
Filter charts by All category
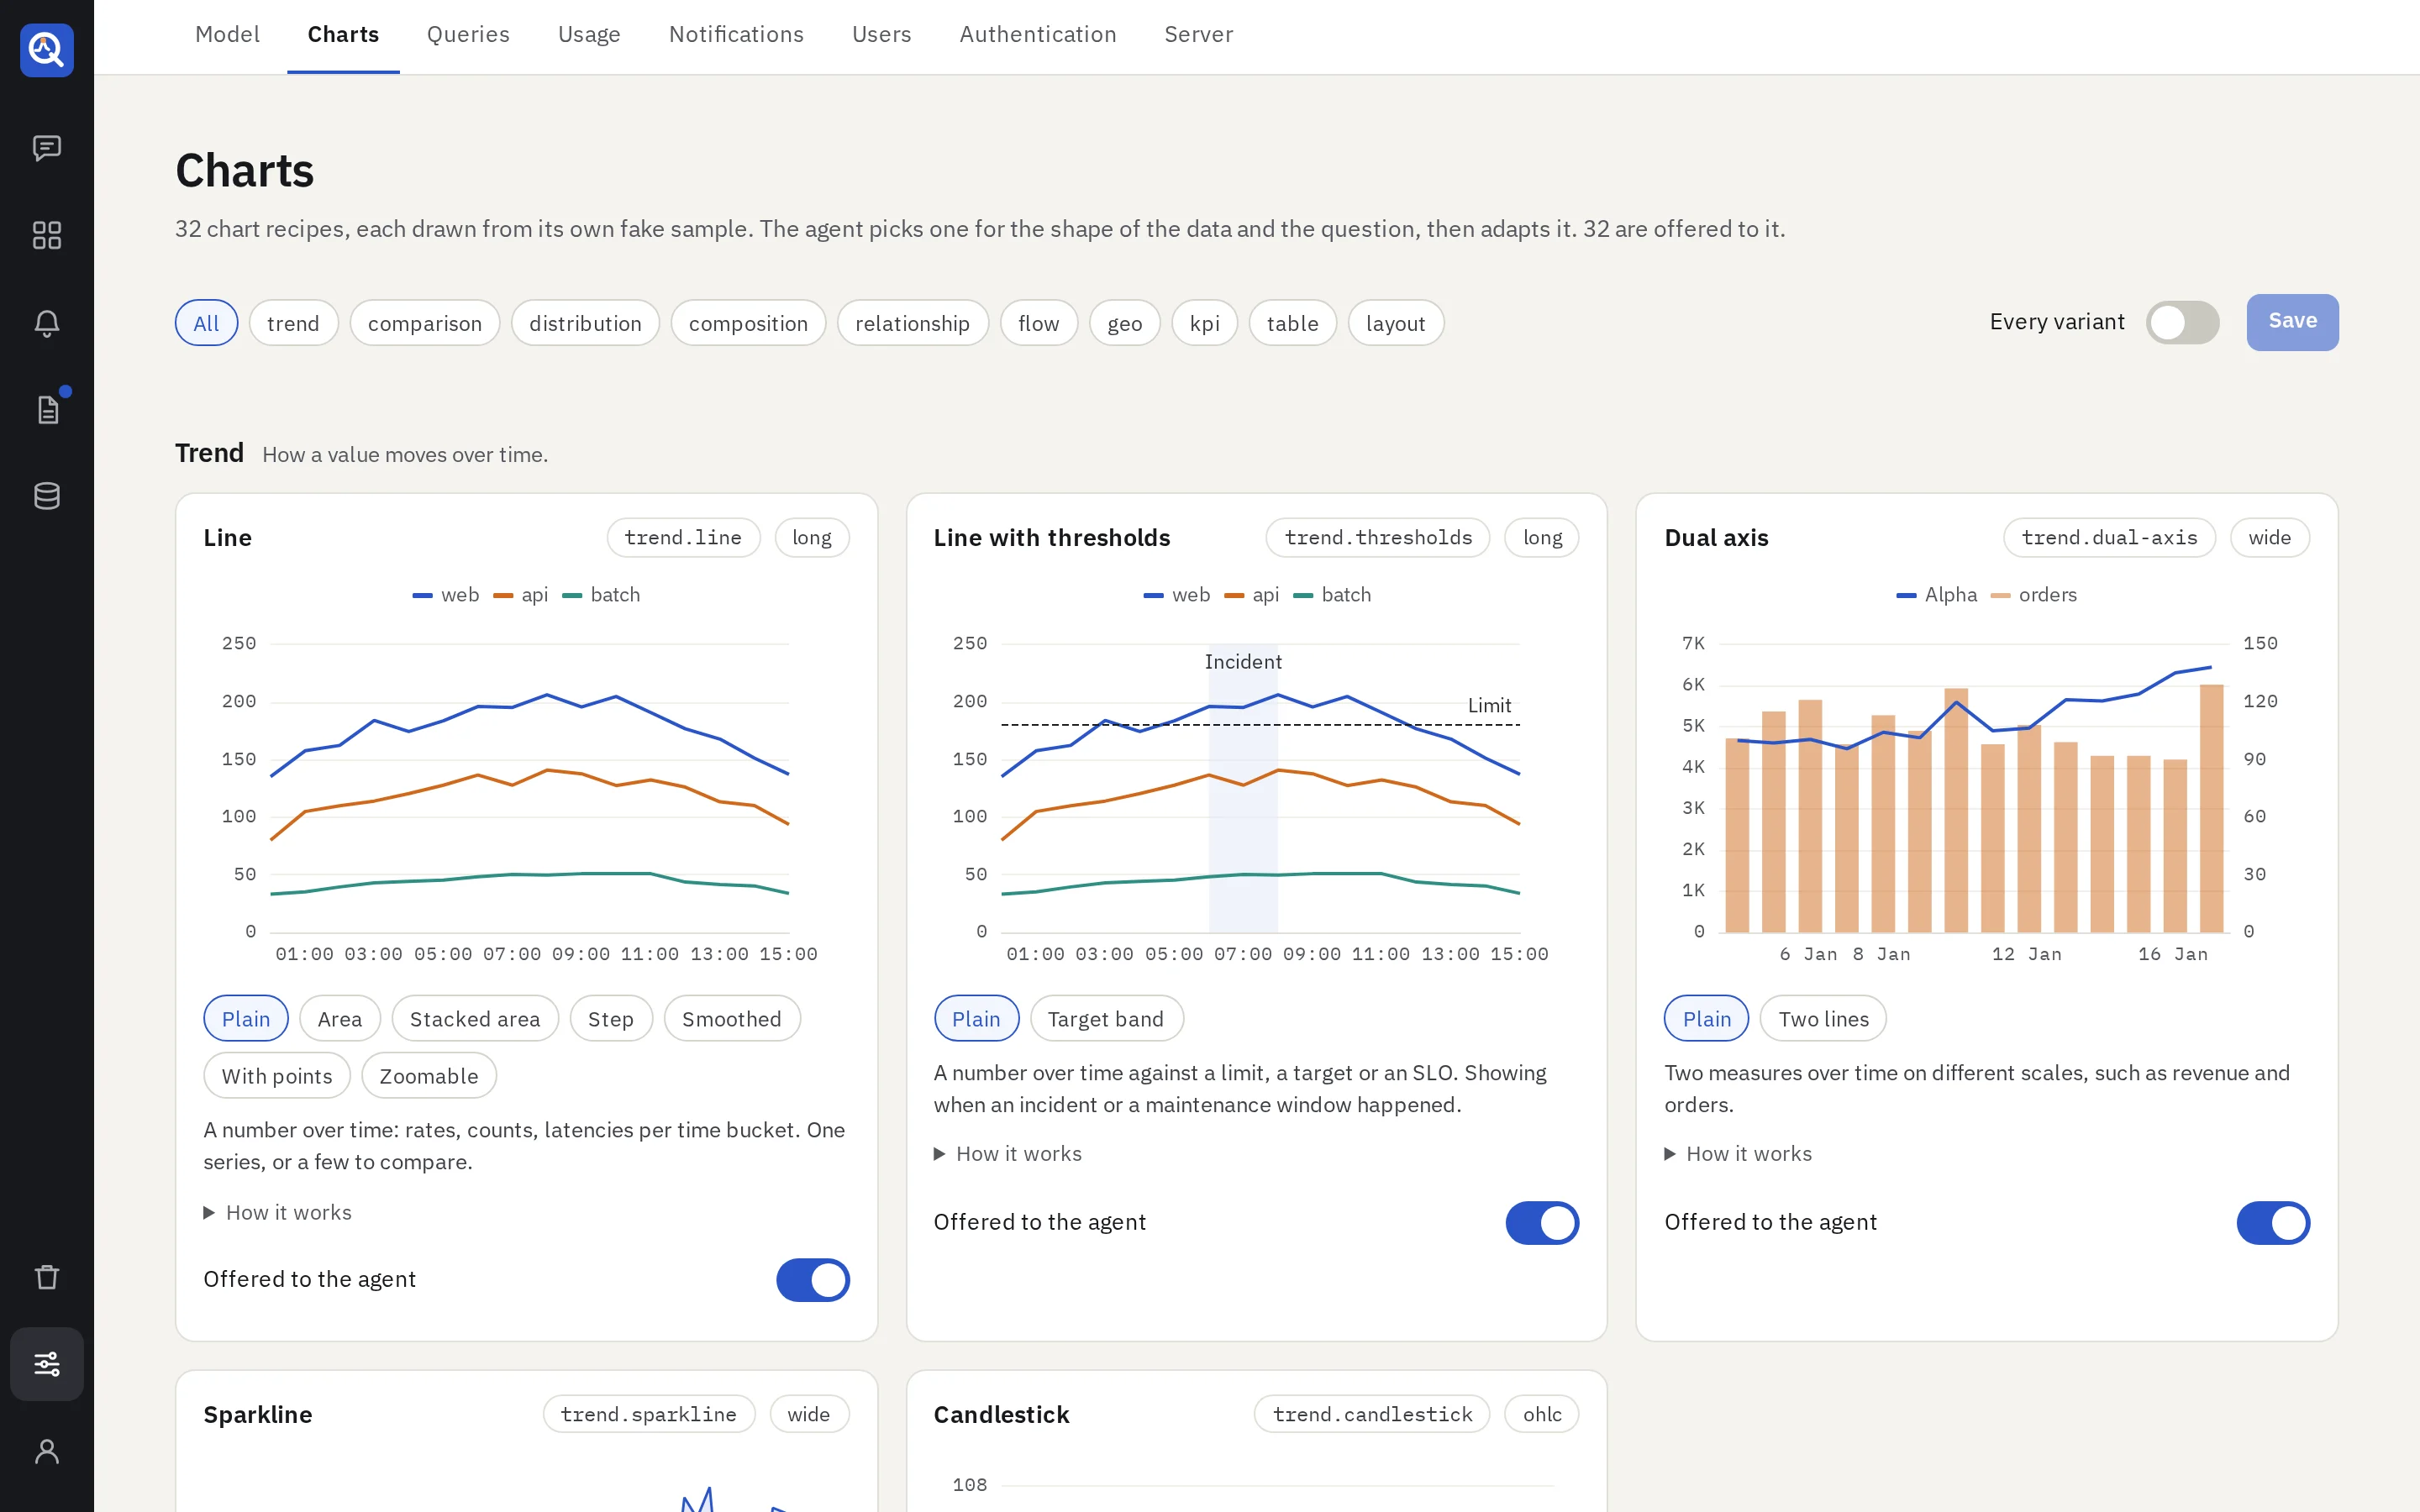(206, 323)
